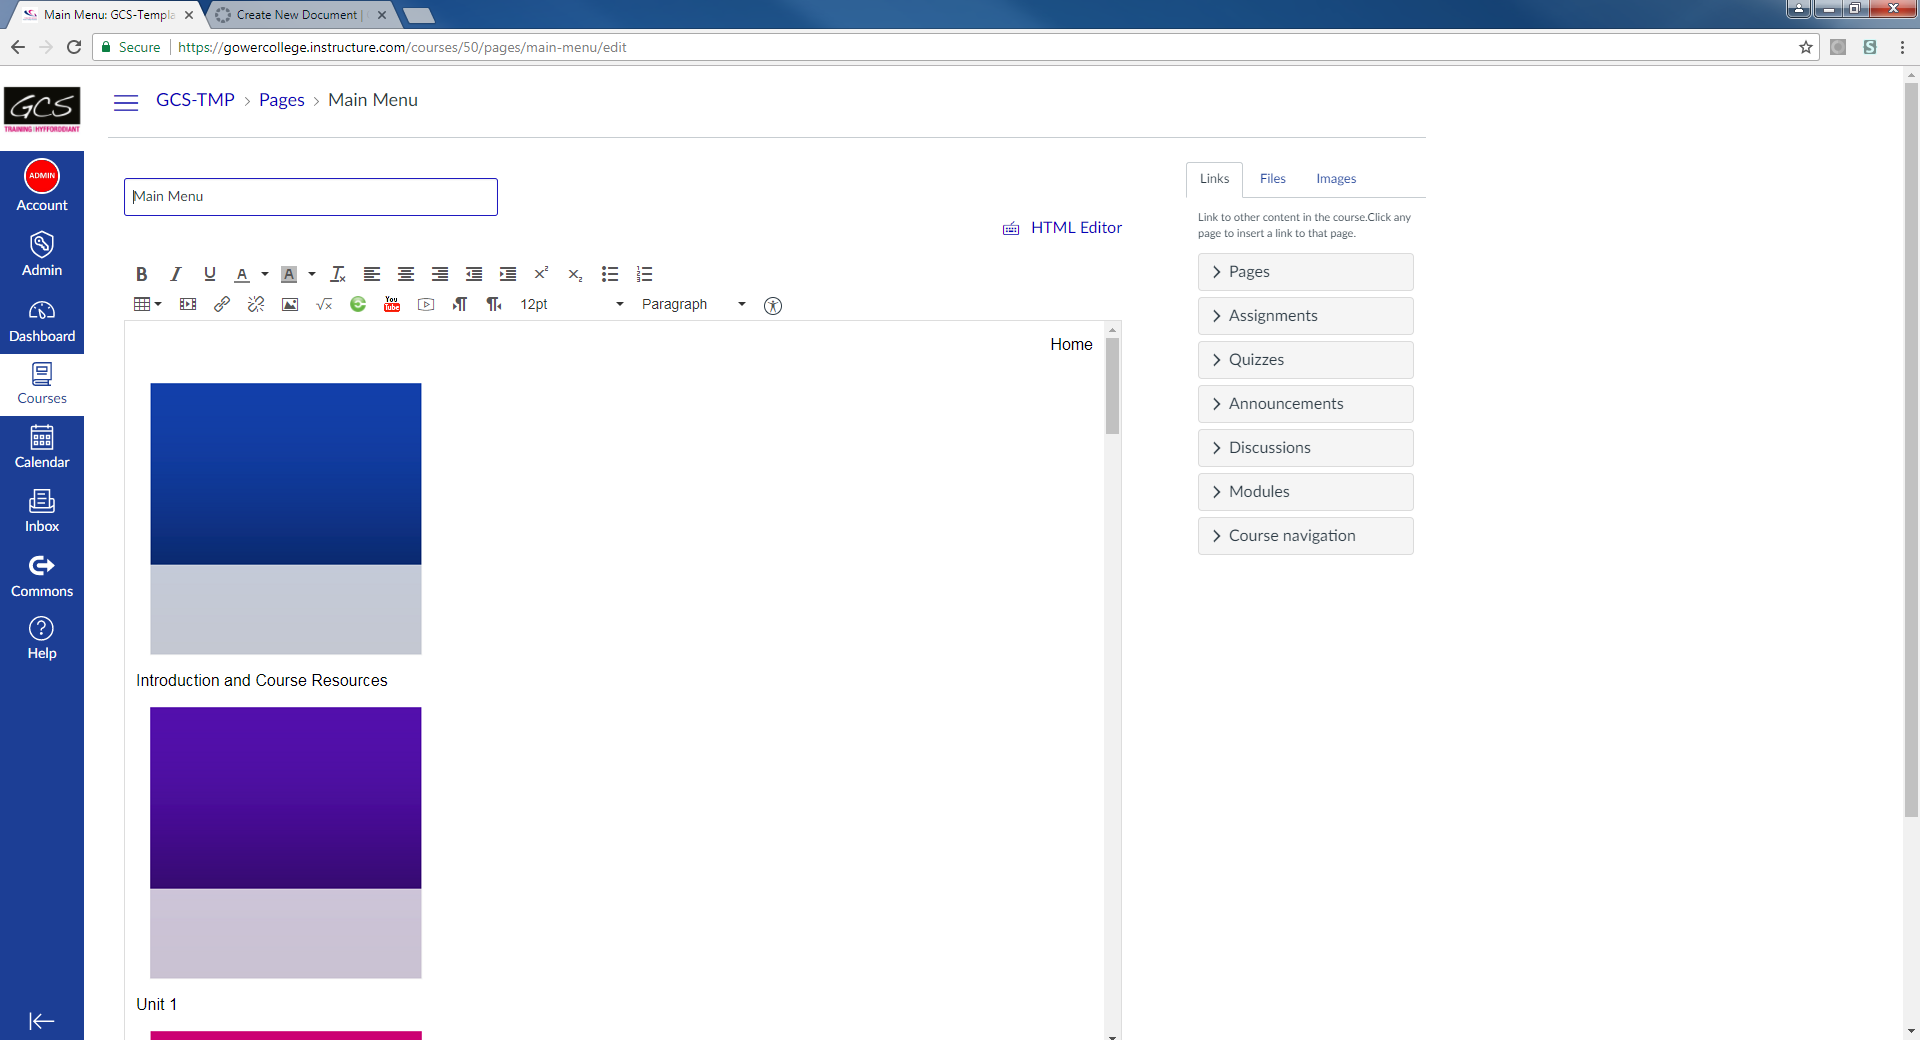This screenshot has width=1920, height=1040.
Task: Expand the Assignments links section
Action: click(x=1306, y=316)
